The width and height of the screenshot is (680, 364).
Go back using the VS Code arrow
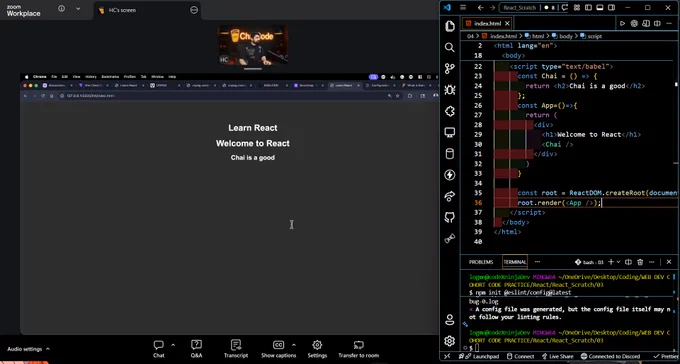pos(481,7)
